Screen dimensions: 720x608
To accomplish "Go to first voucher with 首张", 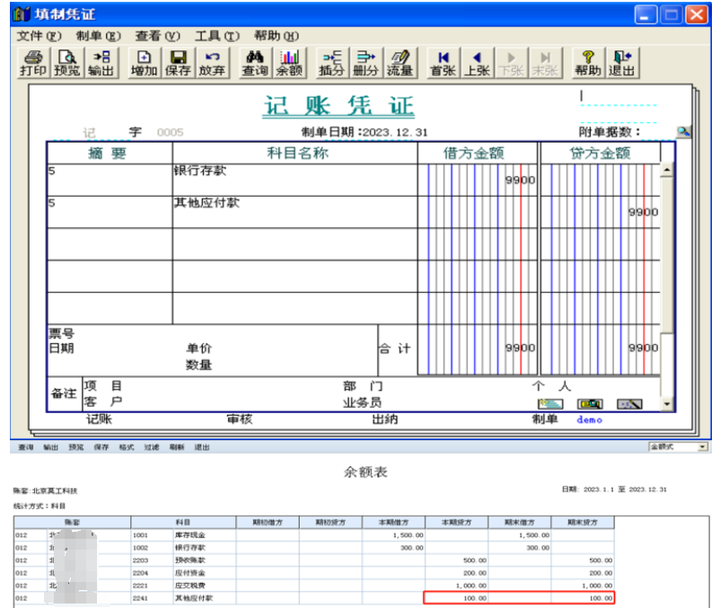I will pos(443,63).
